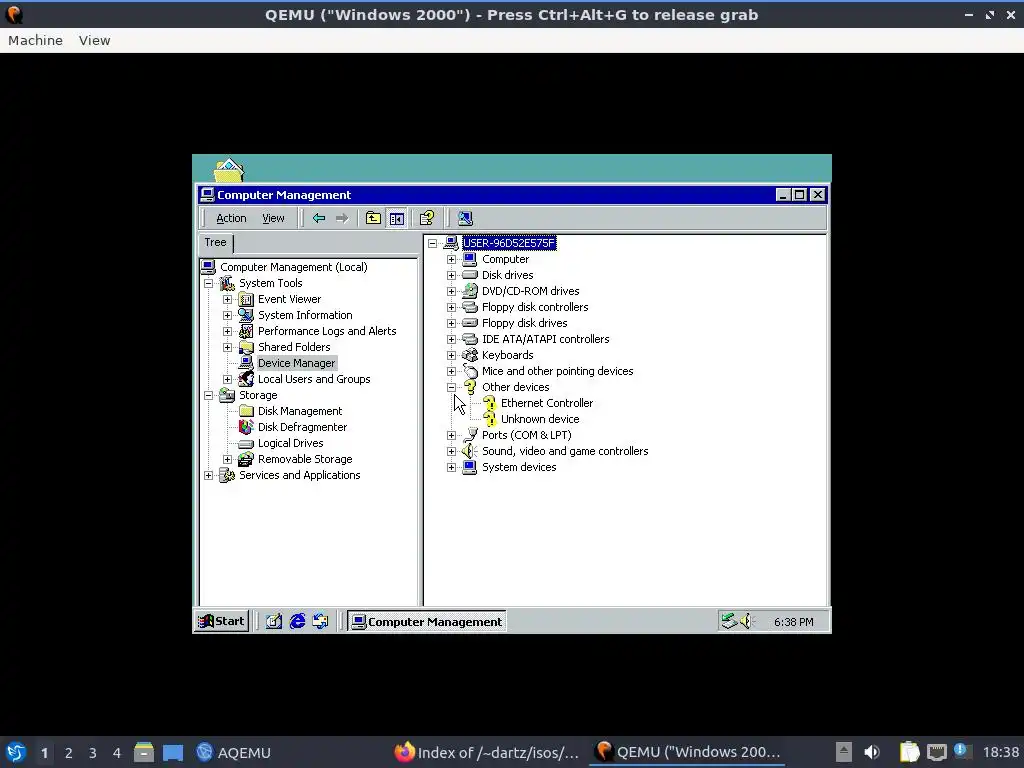Select USER-96D52E575F computer node
The height and width of the screenshot is (768, 1024).
[x=509, y=243]
